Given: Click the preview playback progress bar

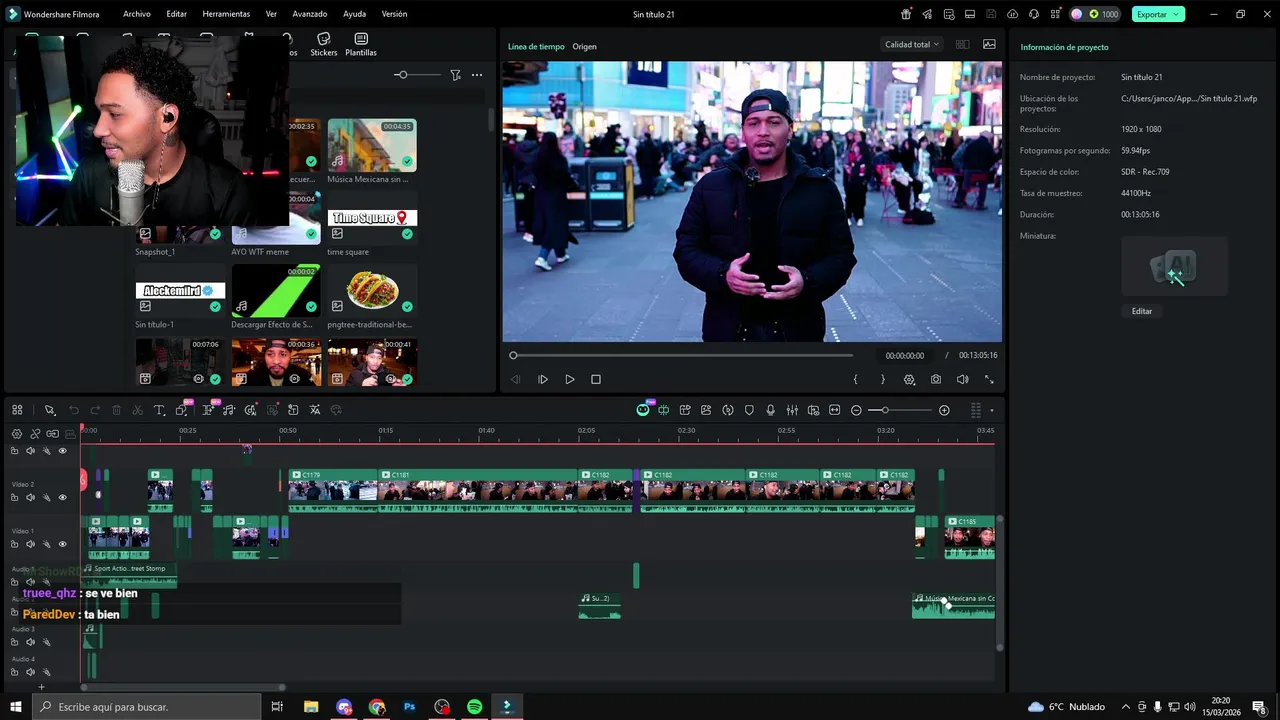Looking at the screenshot, I should click(x=682, y=355).
